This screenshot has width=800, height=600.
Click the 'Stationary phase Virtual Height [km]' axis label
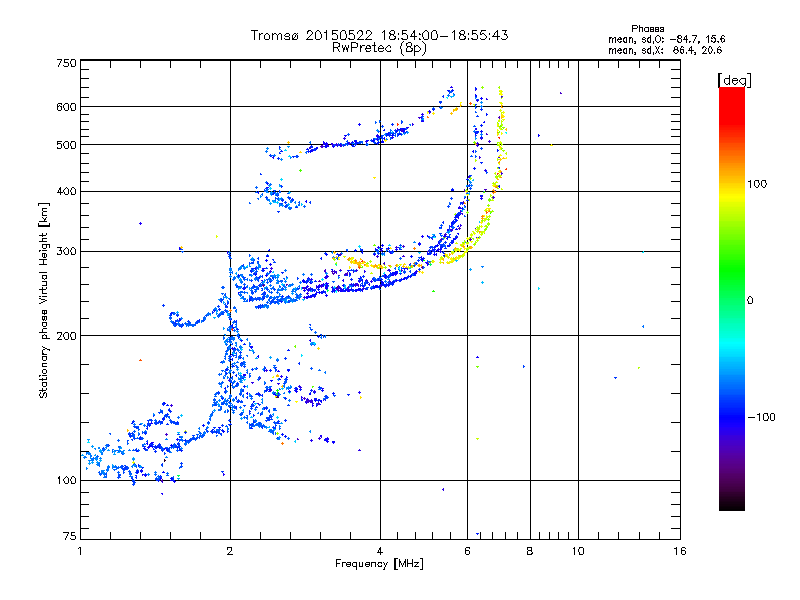(44, 300)
